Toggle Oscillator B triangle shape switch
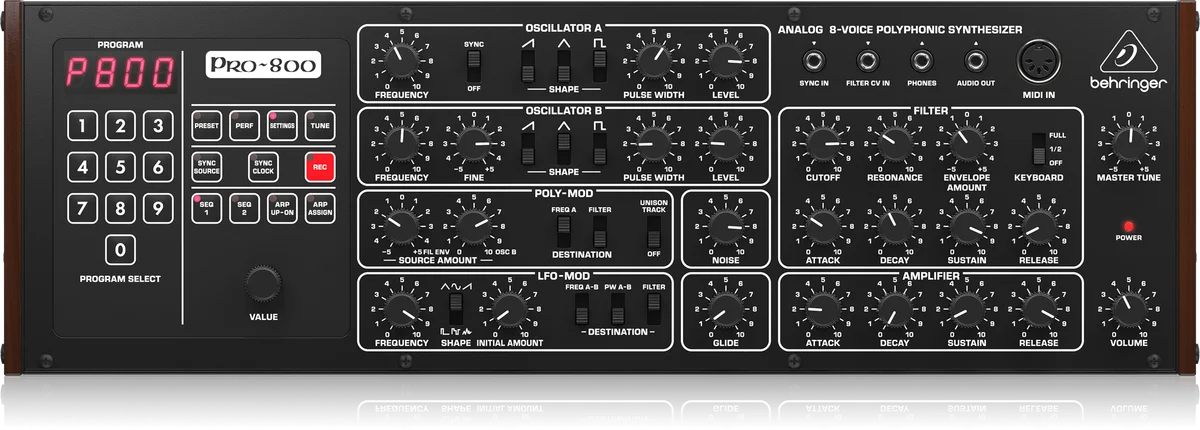This screenshot has height=430, width=1200. [x=563, y=149]
